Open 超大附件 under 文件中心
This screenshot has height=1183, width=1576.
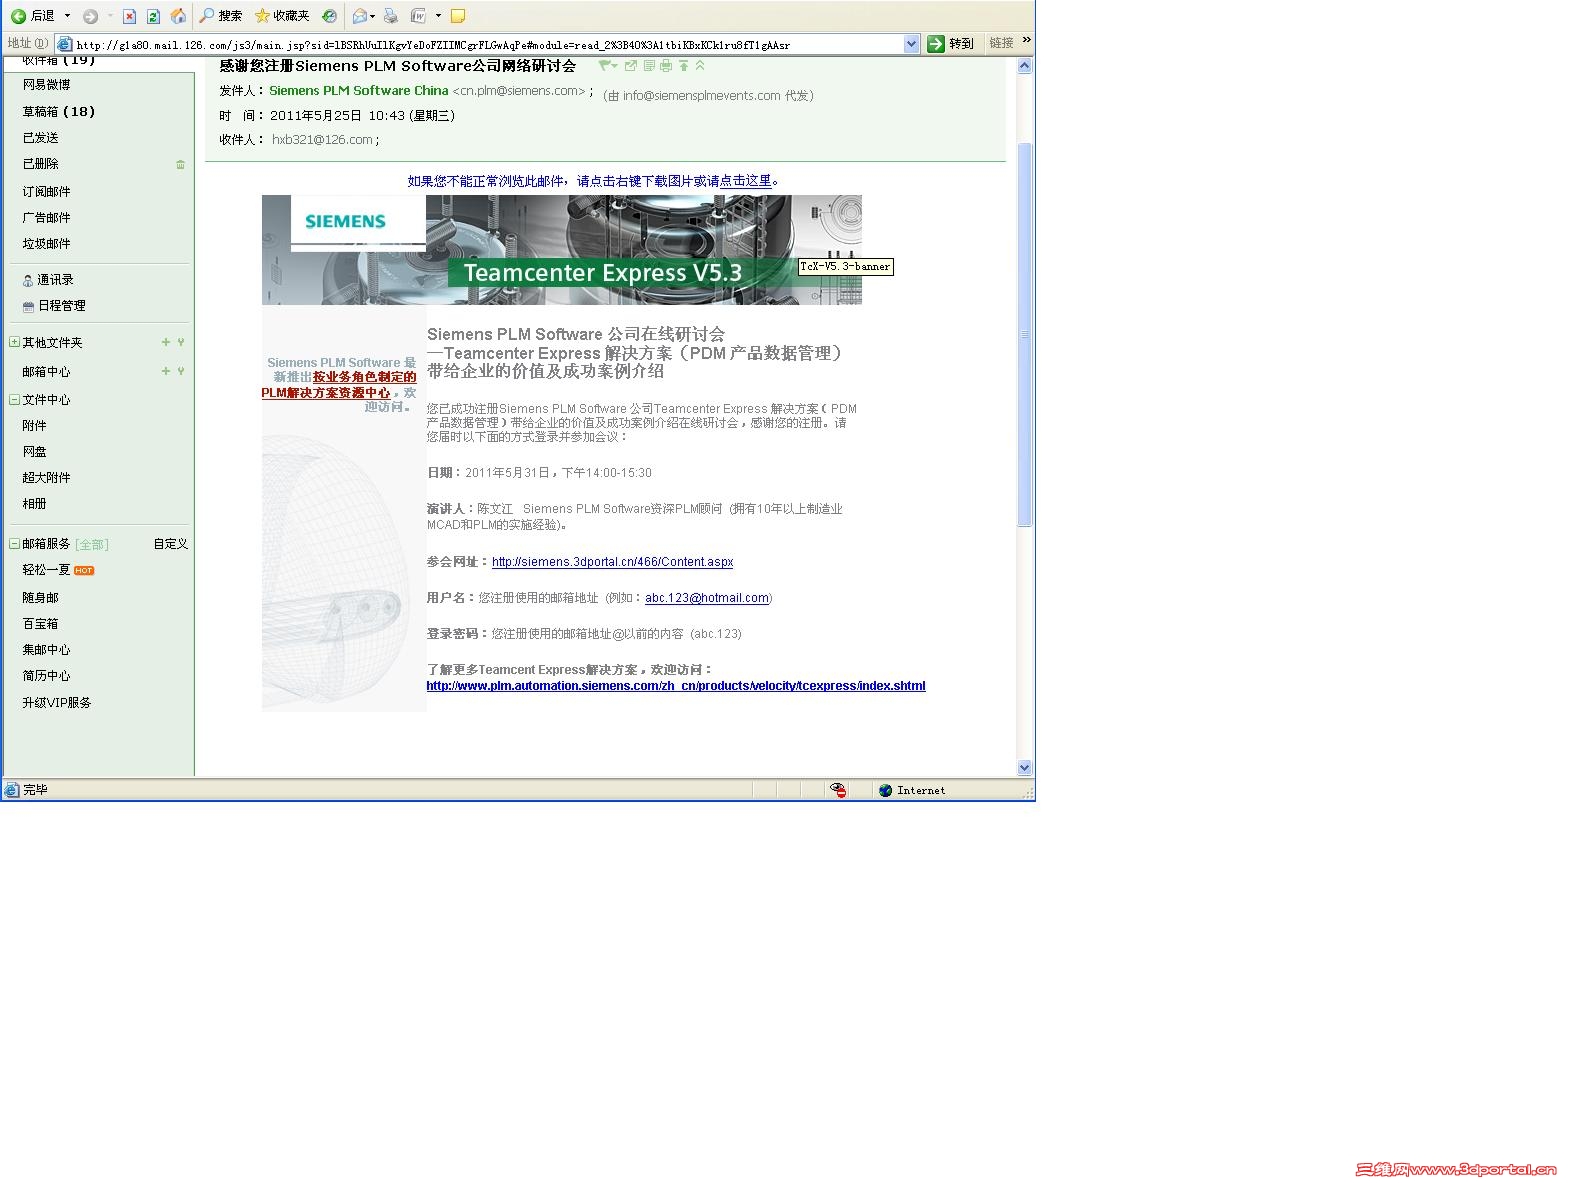47,478
